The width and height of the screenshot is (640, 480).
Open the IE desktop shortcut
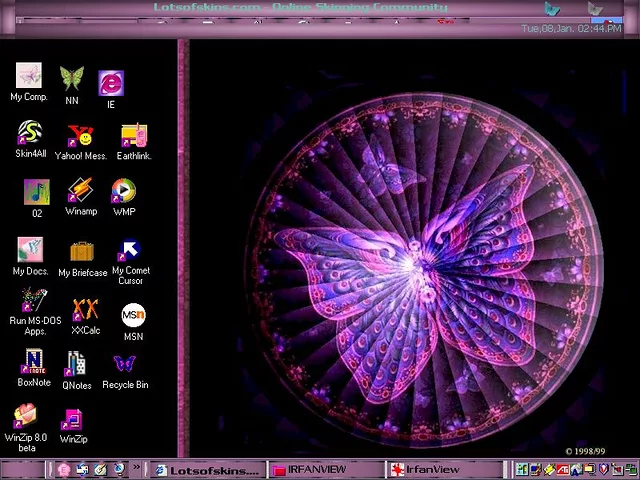click(x=111, y=84)
